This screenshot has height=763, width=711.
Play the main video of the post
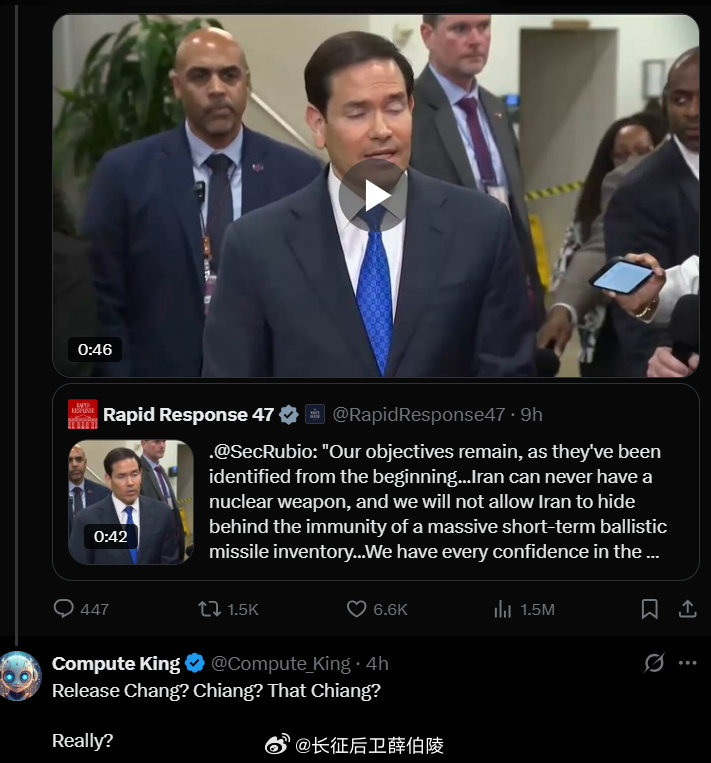[x=373, y=196]
